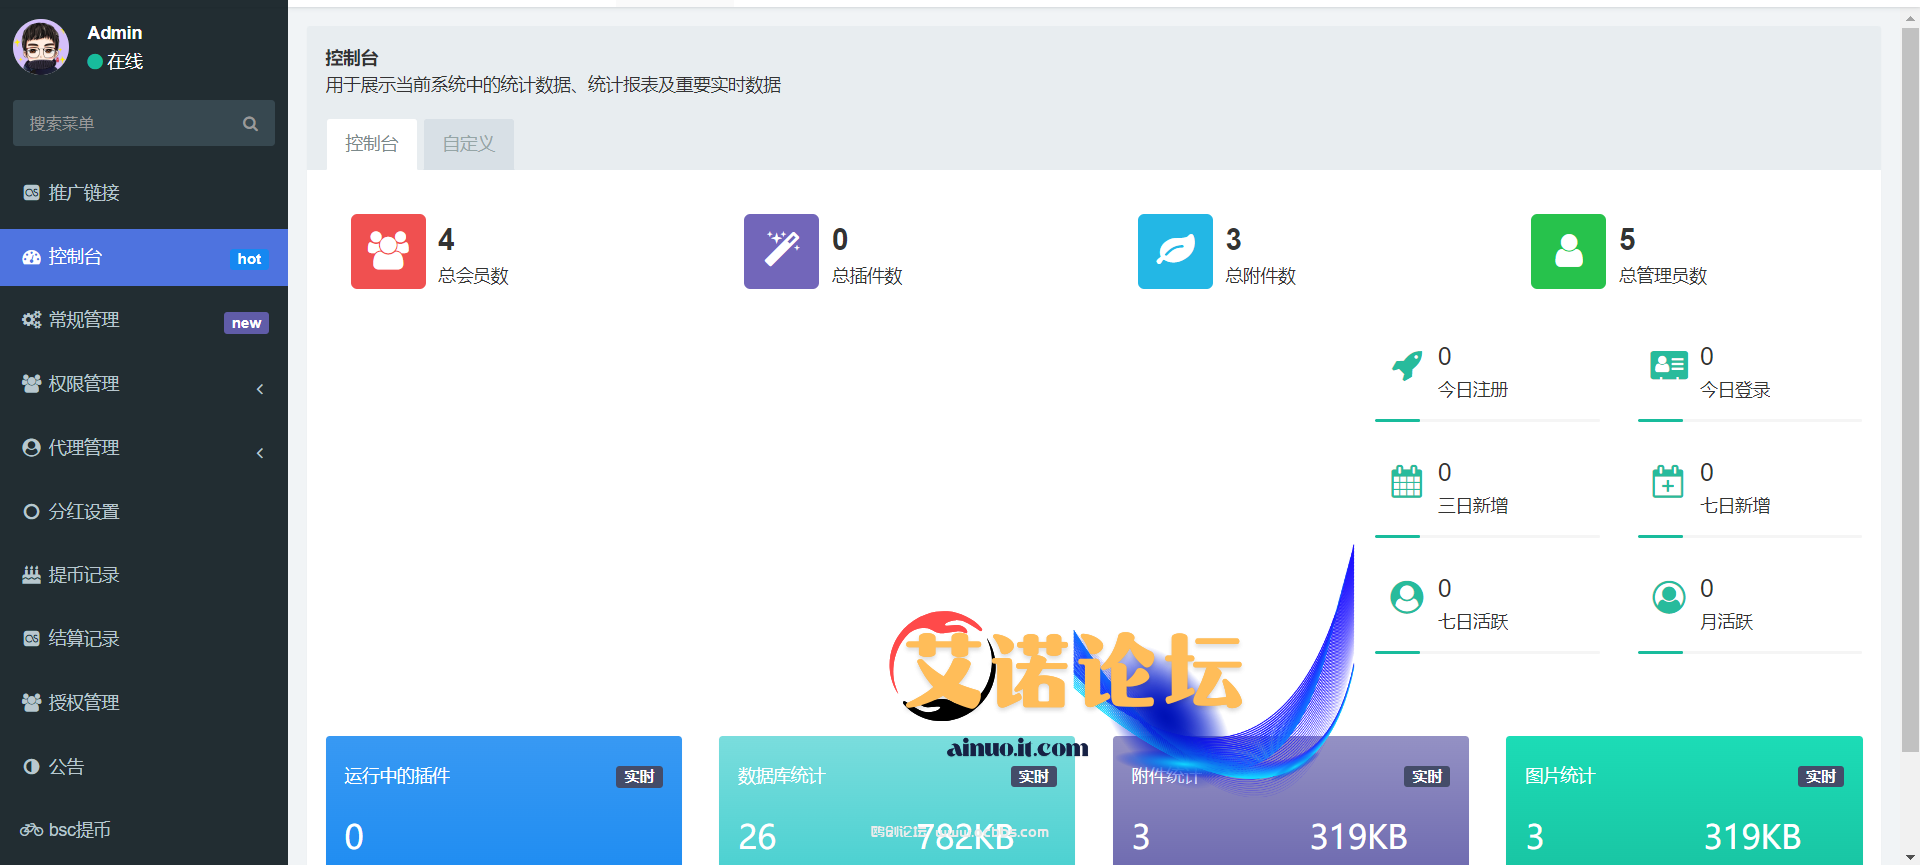Click the calendar-plus icon for seven-day new
The height and width of the screenshot is (865, 1920).
pyautogui.click(x=1667, y=482)
